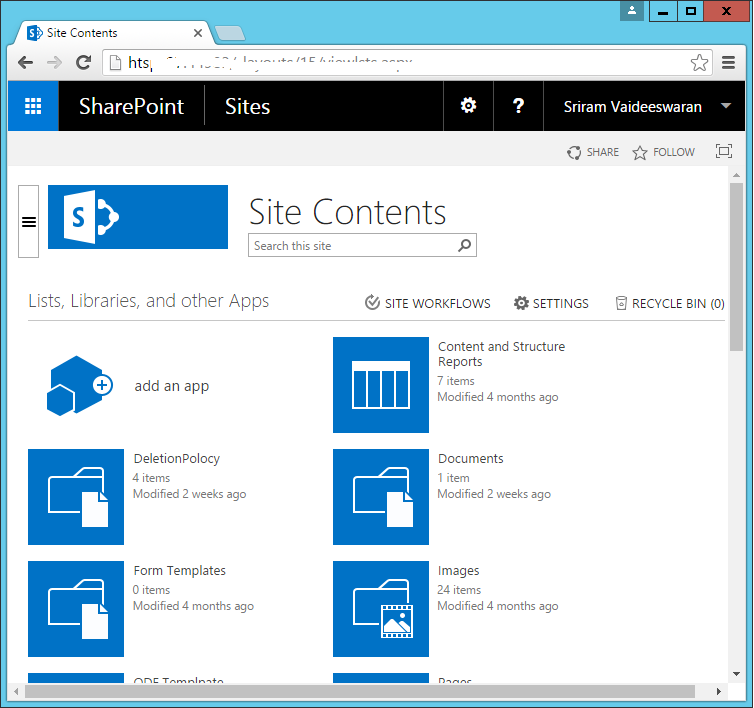This screenshot has height=708, width=754.
Task: Click the vertical scrollbar thumb
Action: [x=736, y=267]
